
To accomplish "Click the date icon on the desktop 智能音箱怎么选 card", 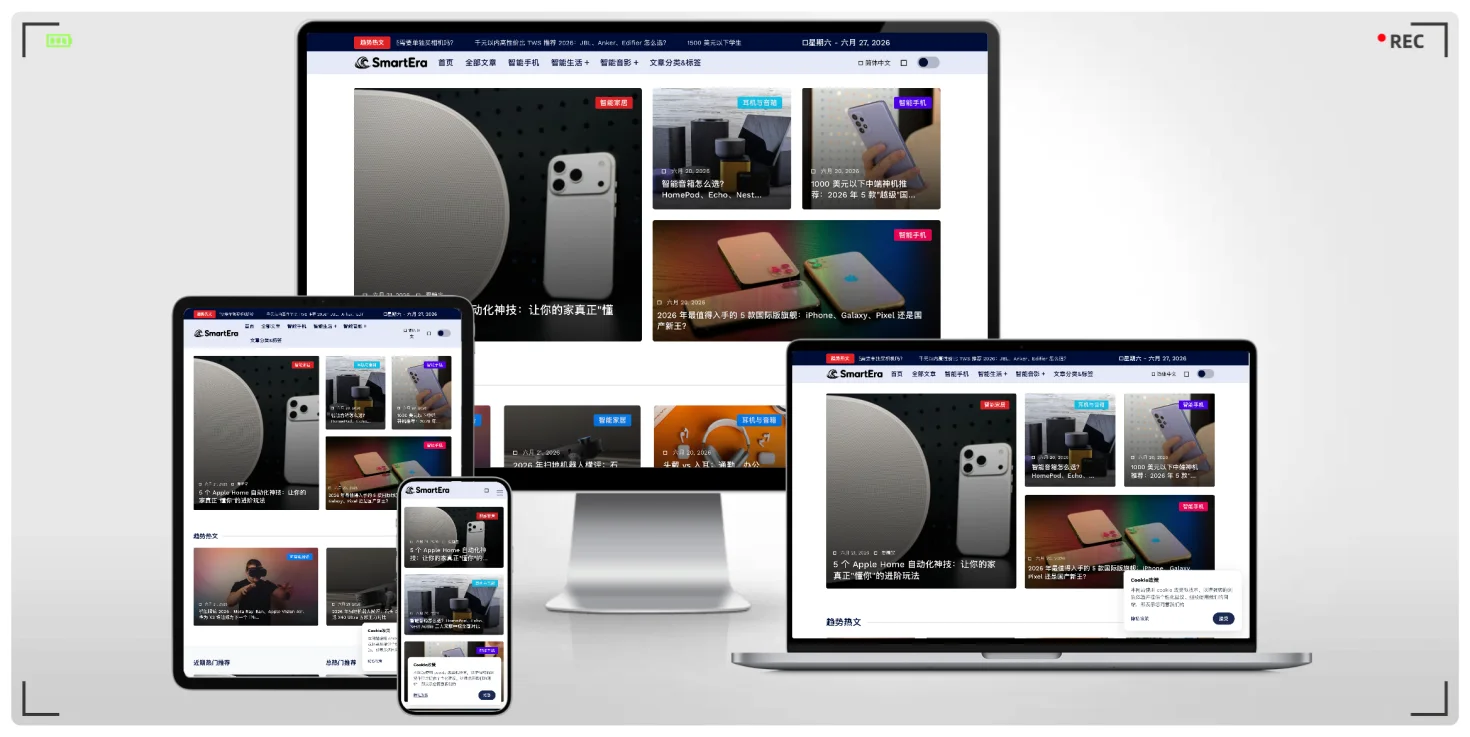I will tap(664, 171).
